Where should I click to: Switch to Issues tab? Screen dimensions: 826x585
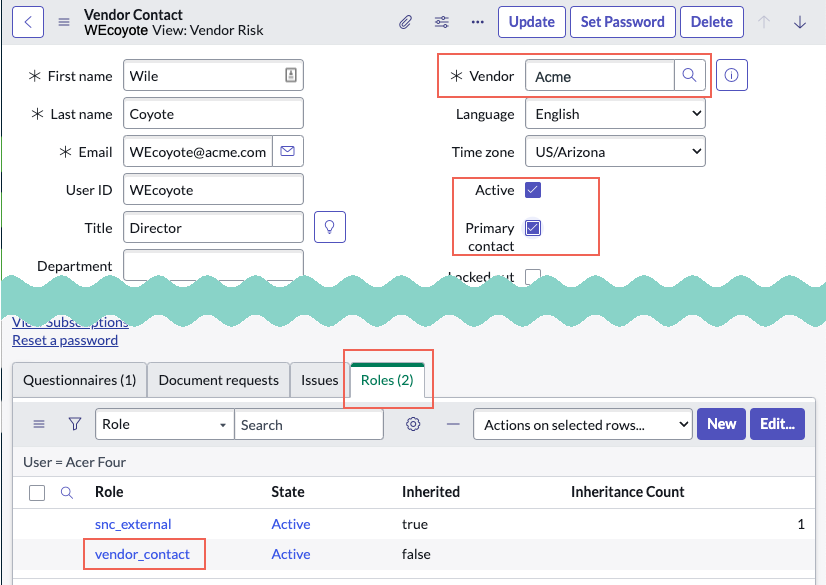[x=319, y=380]
